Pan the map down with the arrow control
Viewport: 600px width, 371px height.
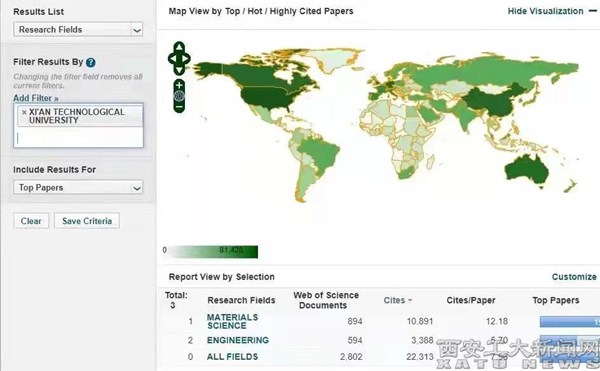179,70
